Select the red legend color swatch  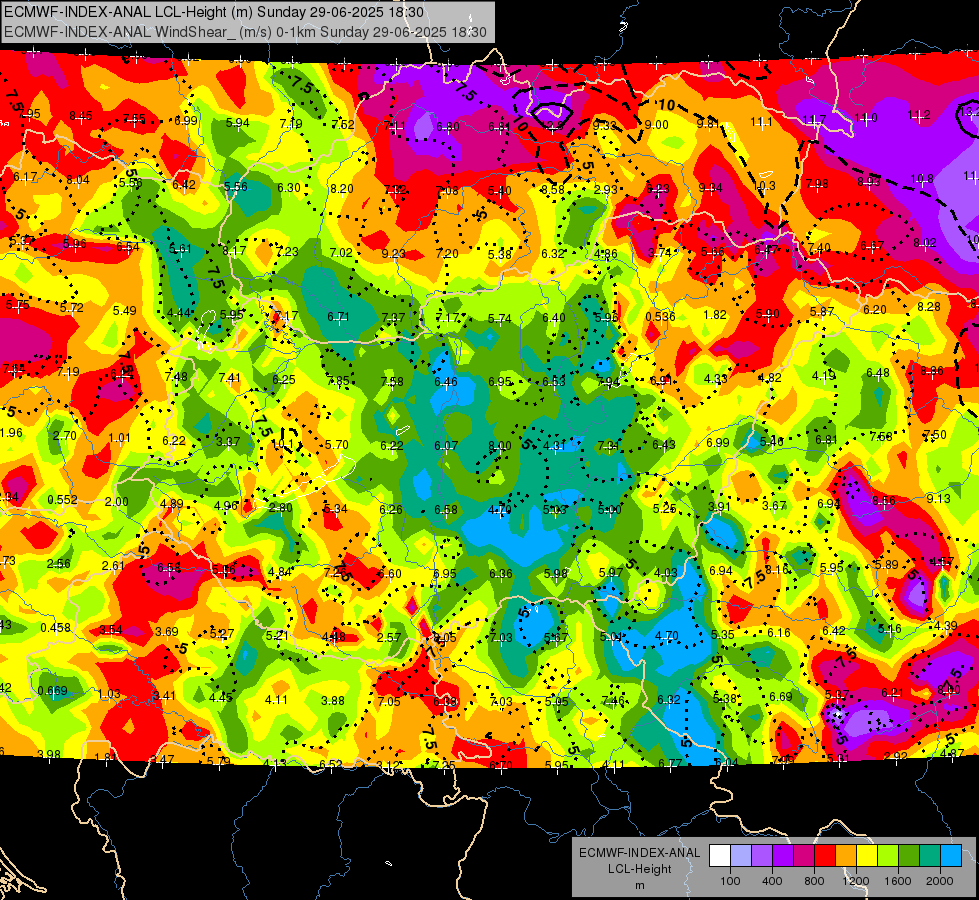pos(825,856)
